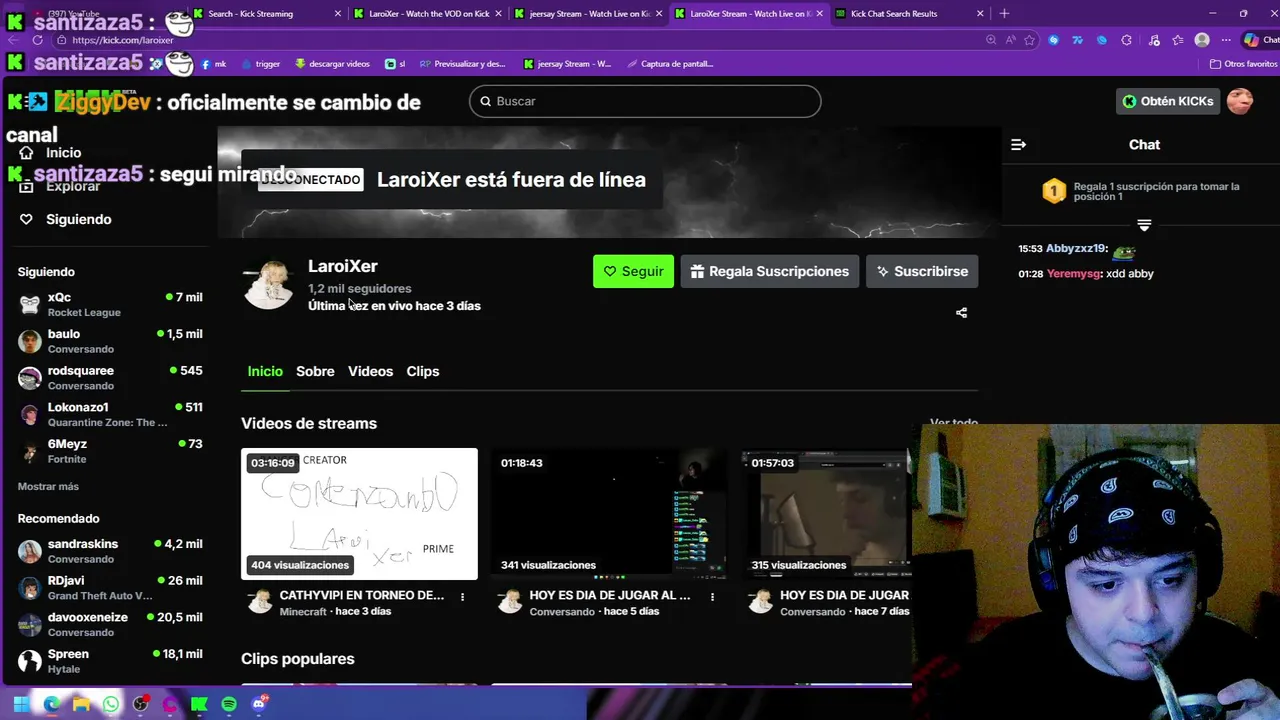Expand the chat leaderboard chevron
The height and width of the screenshot is (720, 1280).
(x=1144, y=225)
